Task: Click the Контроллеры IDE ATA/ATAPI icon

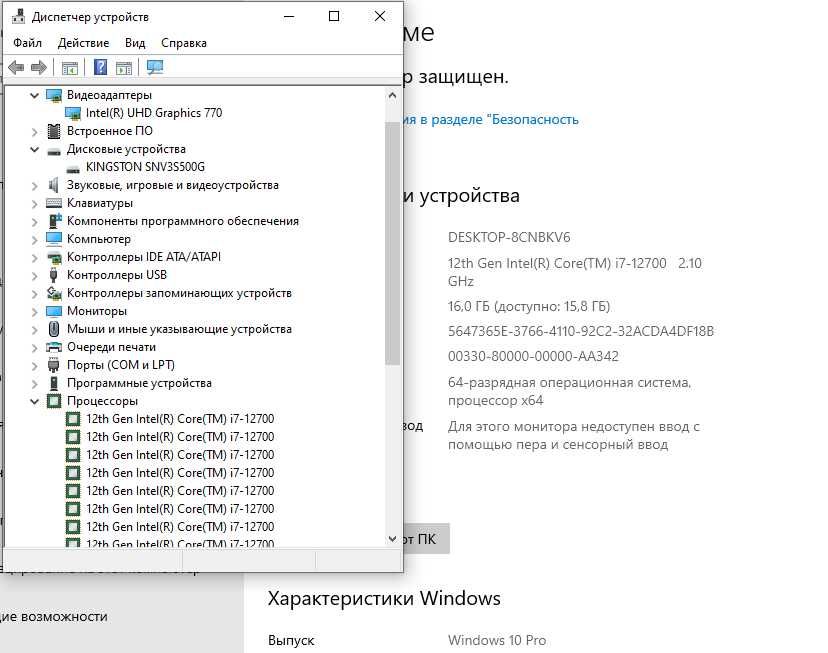Action: click(54, 258)
